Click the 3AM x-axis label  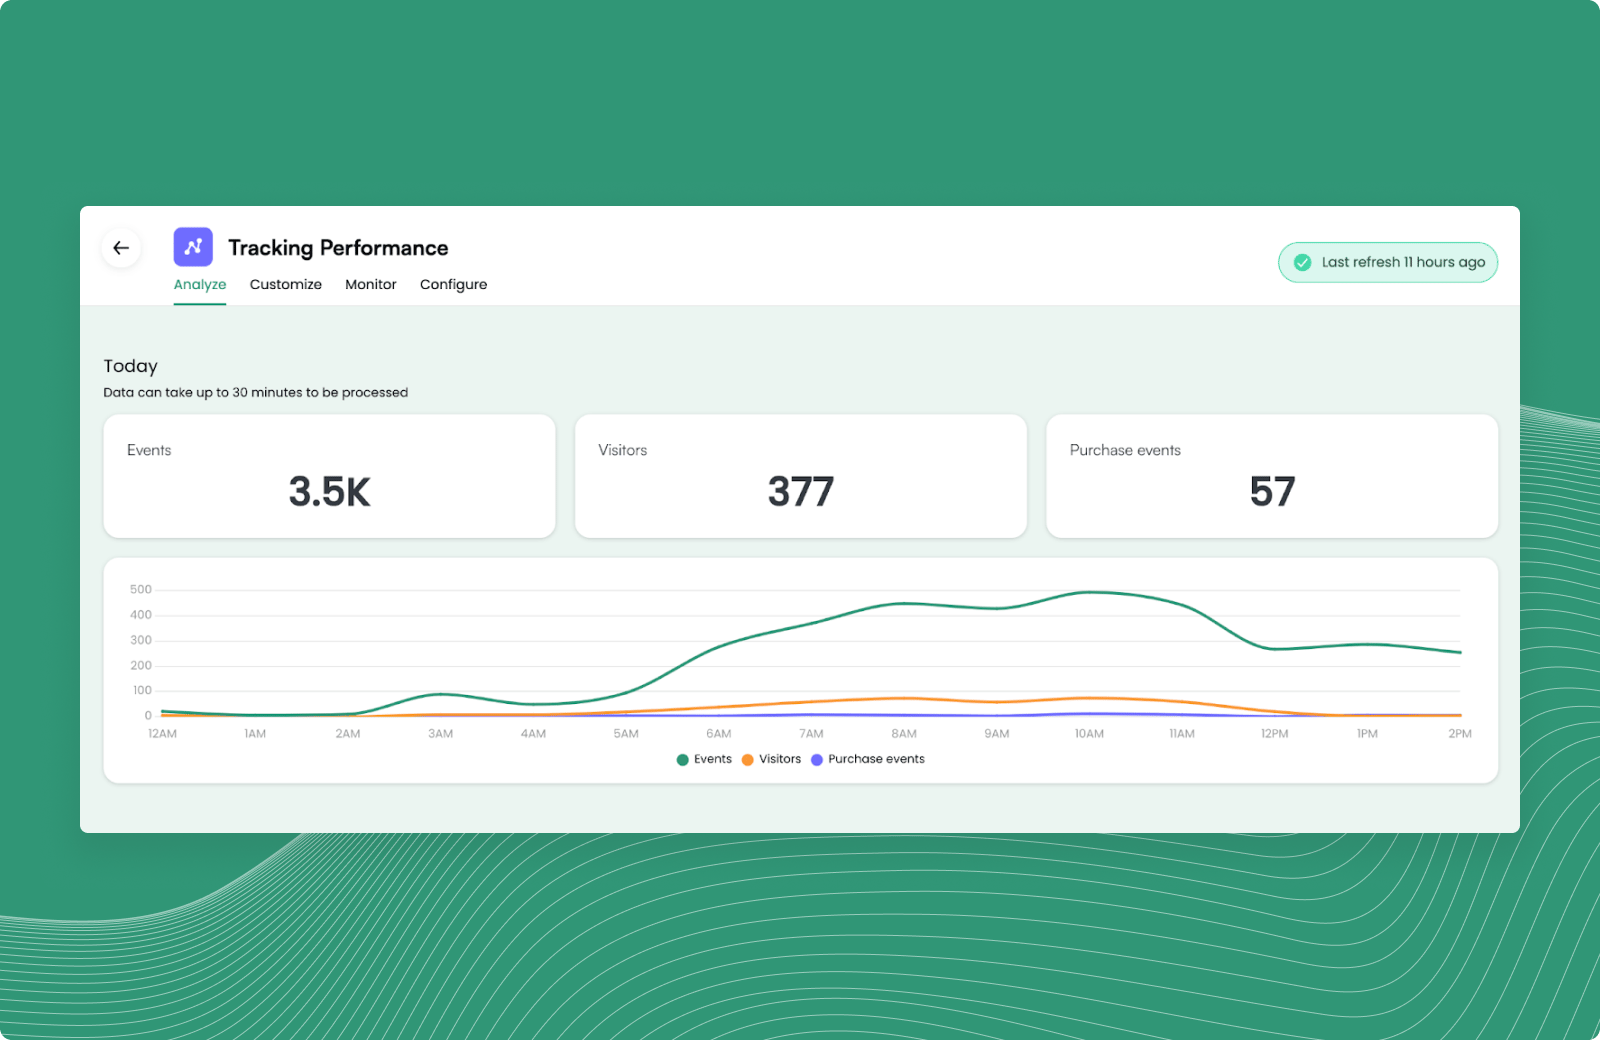[441, 734]
